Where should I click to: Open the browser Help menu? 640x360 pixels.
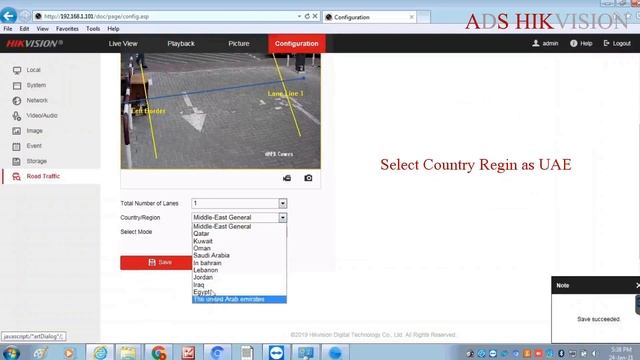point(113,29)
